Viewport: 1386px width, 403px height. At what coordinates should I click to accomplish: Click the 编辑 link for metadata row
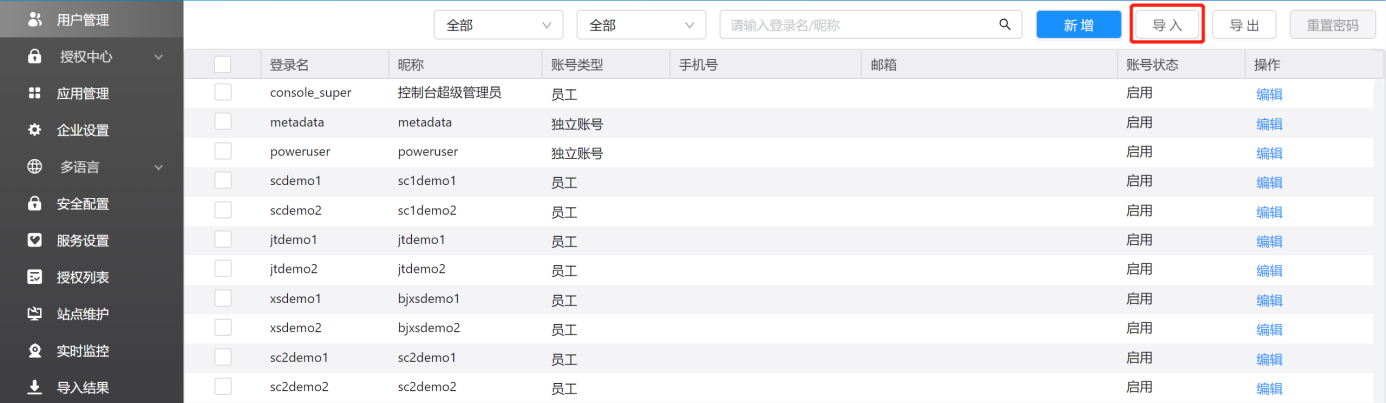[1269, 124]
